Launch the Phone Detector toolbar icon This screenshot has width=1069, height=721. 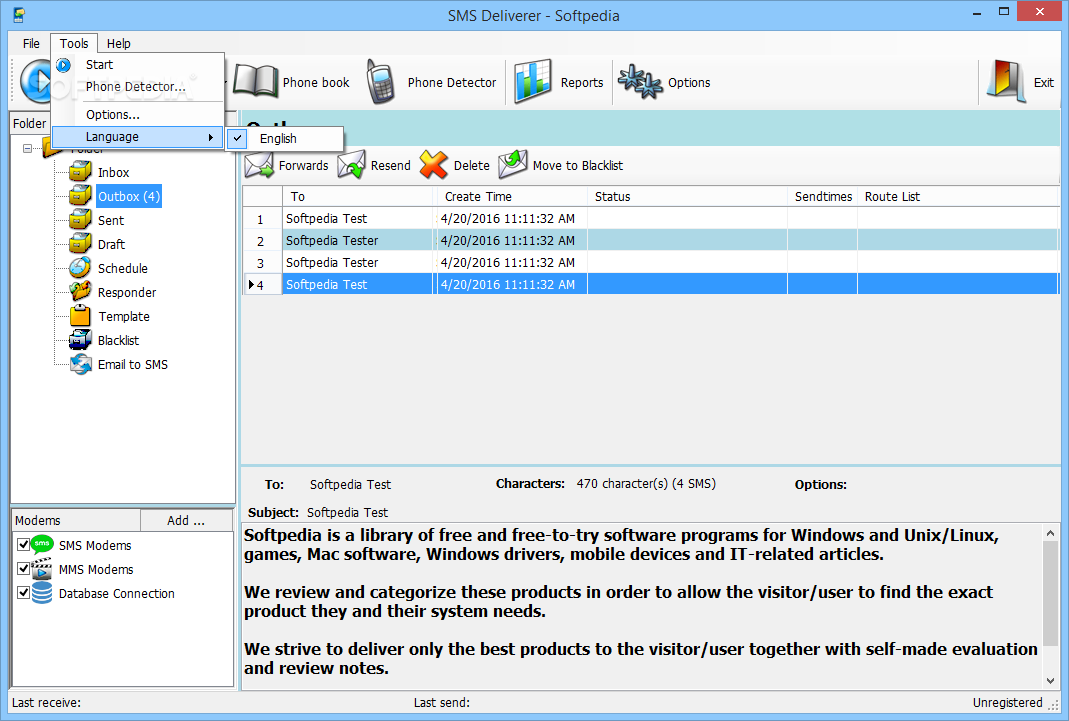click(x=380, y=82)
